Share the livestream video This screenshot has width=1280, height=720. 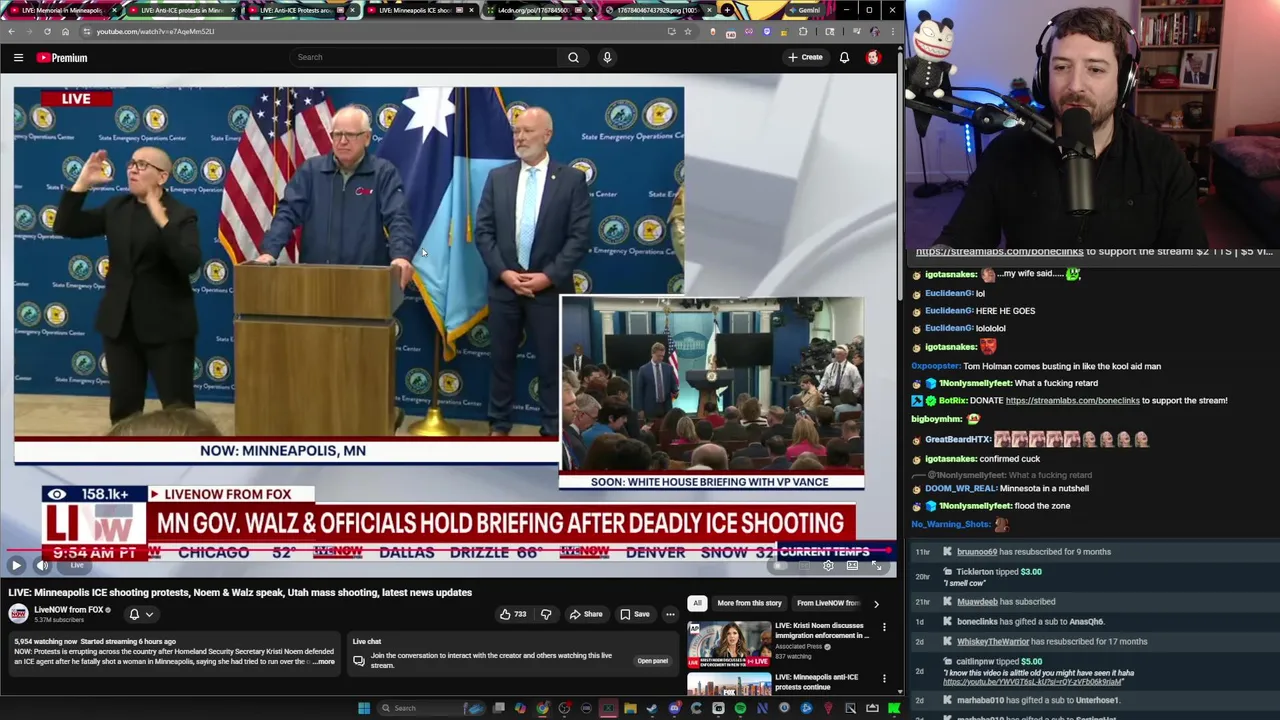point(585,614)
